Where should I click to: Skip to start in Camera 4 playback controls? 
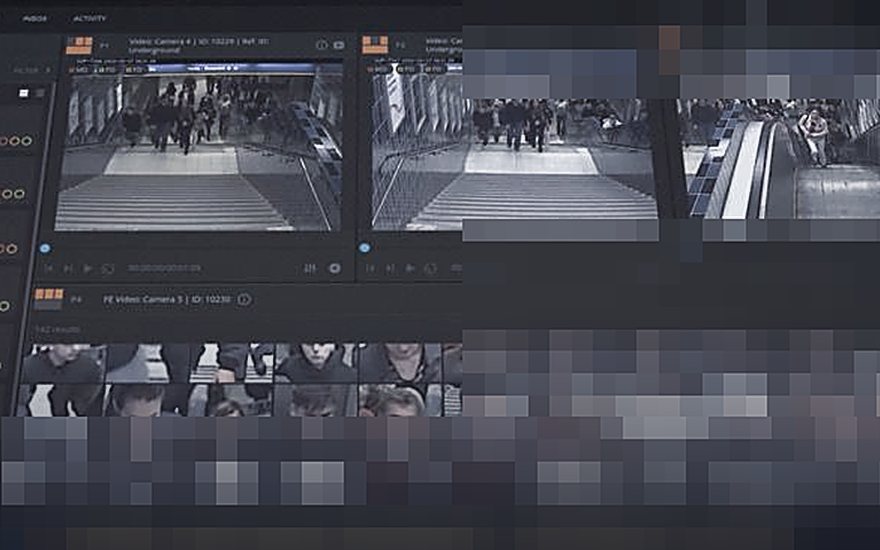point(49,269)
